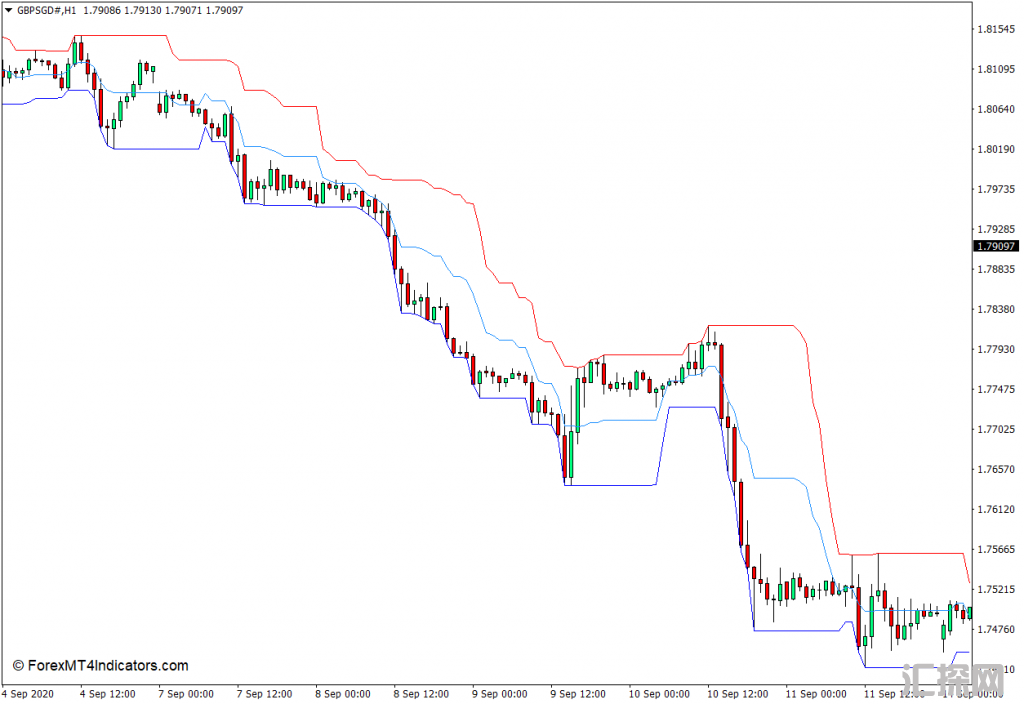Select the 4 Sep 2020 date label
Screen dimensions: 1024x704
coord(29,694)
